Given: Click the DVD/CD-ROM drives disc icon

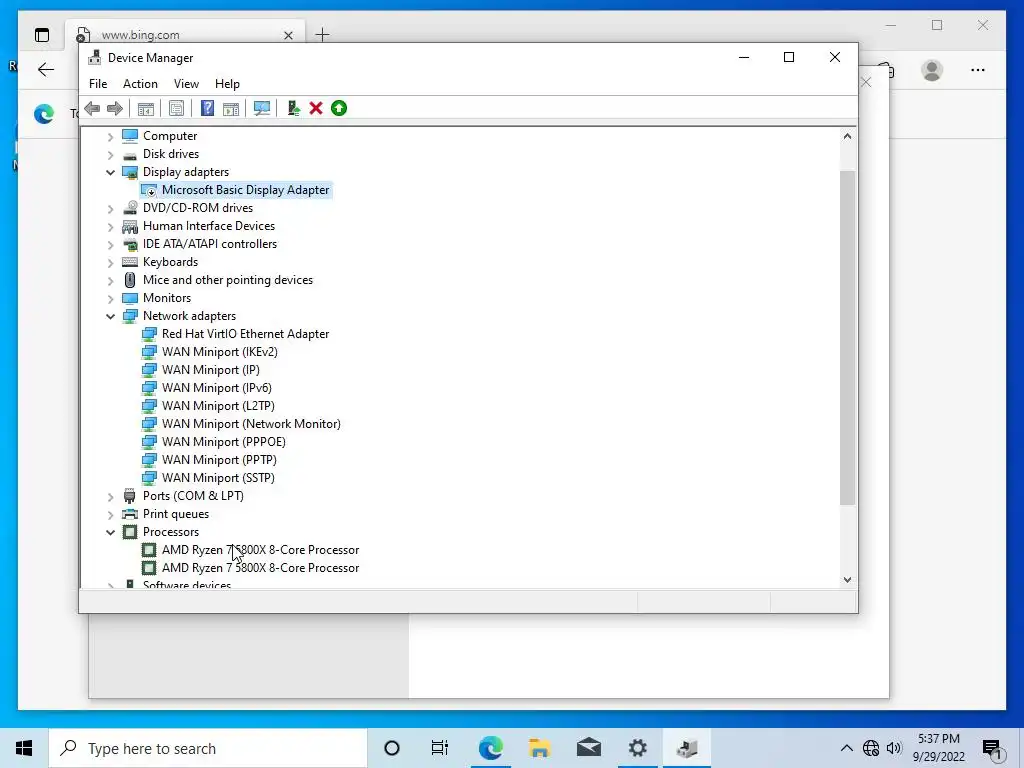Looking at the screenshot, I should click(x=130, y=208).
